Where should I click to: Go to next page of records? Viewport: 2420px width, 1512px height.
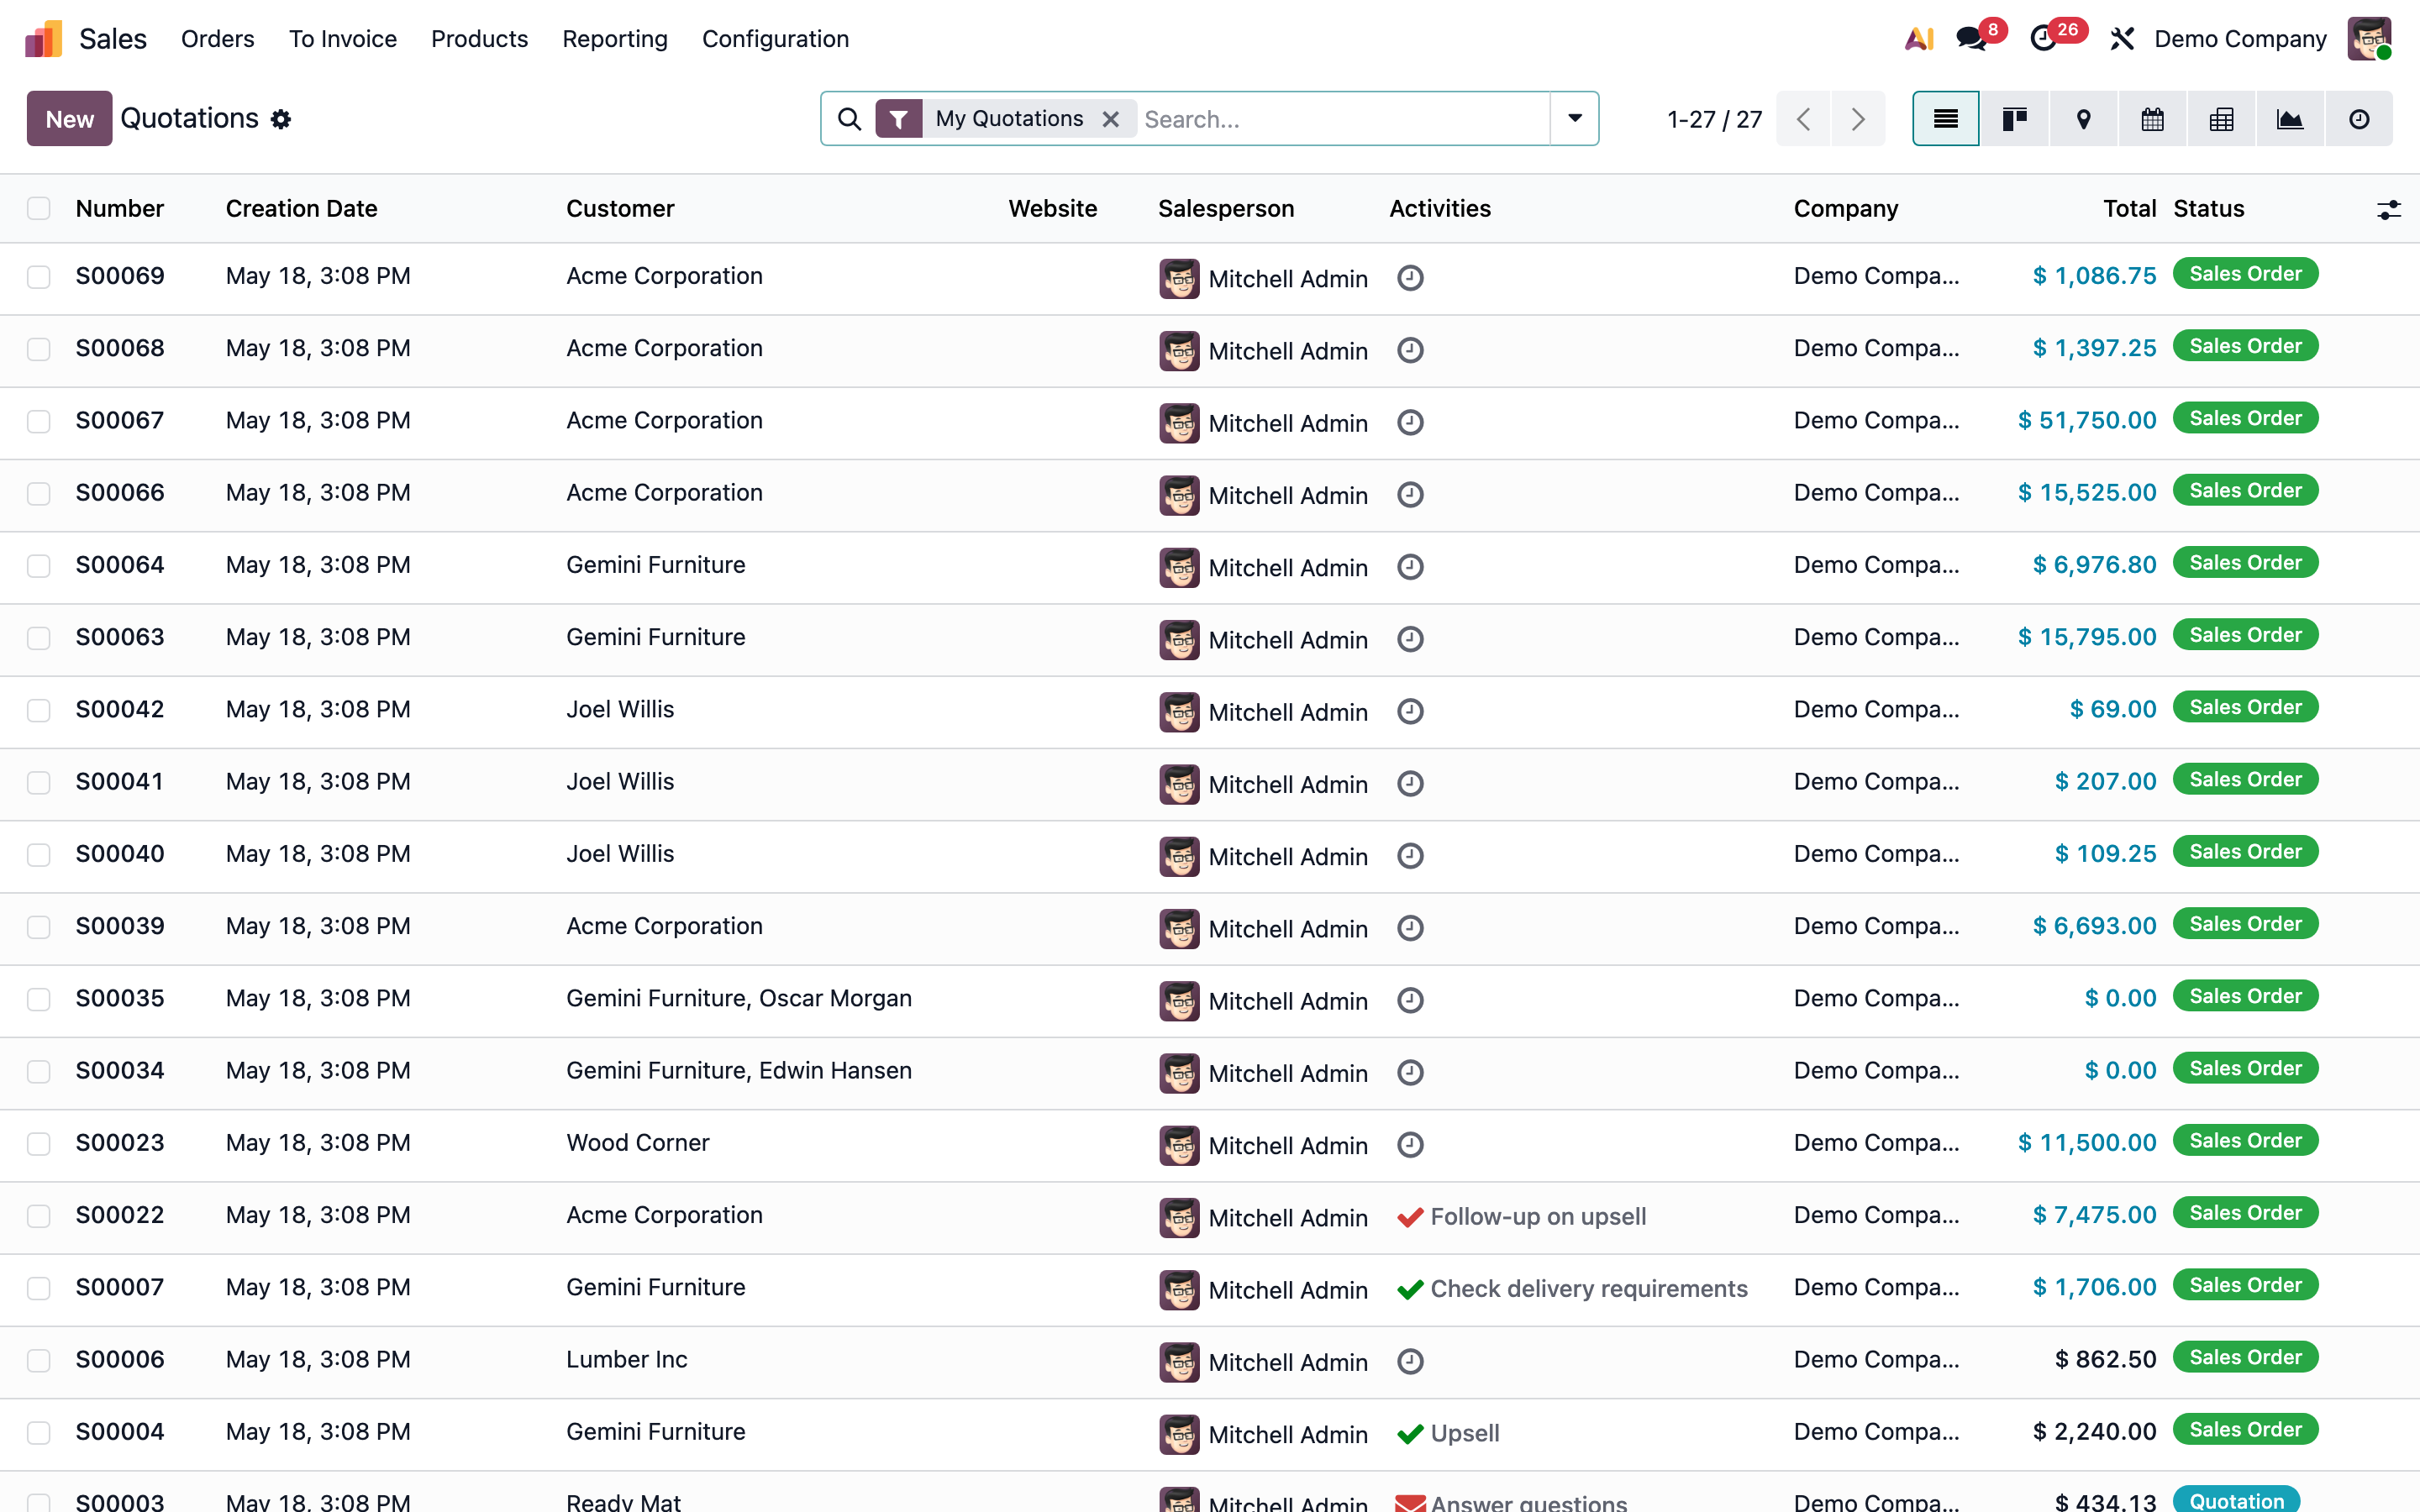tap(1858, 119)
